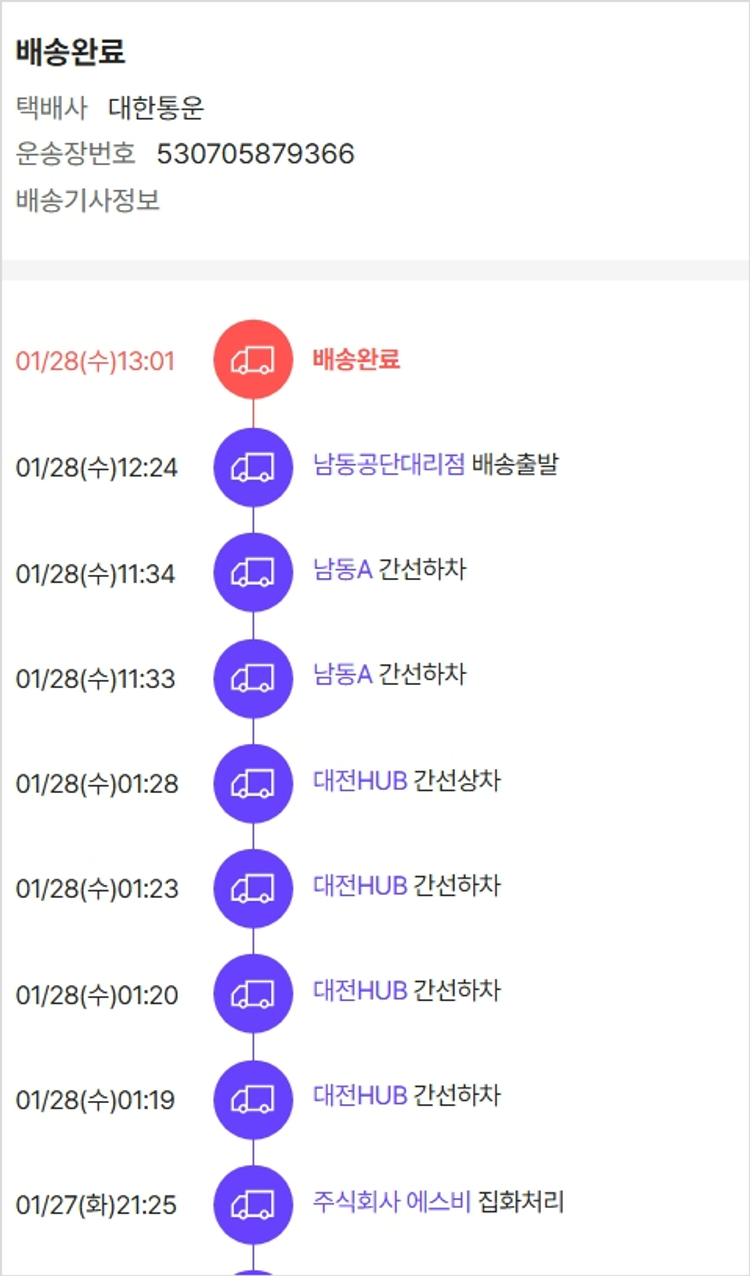Screen dimensions: 750x1276
Task: View 배송기사정보 delivery driver info
Action: pos(88,201)
